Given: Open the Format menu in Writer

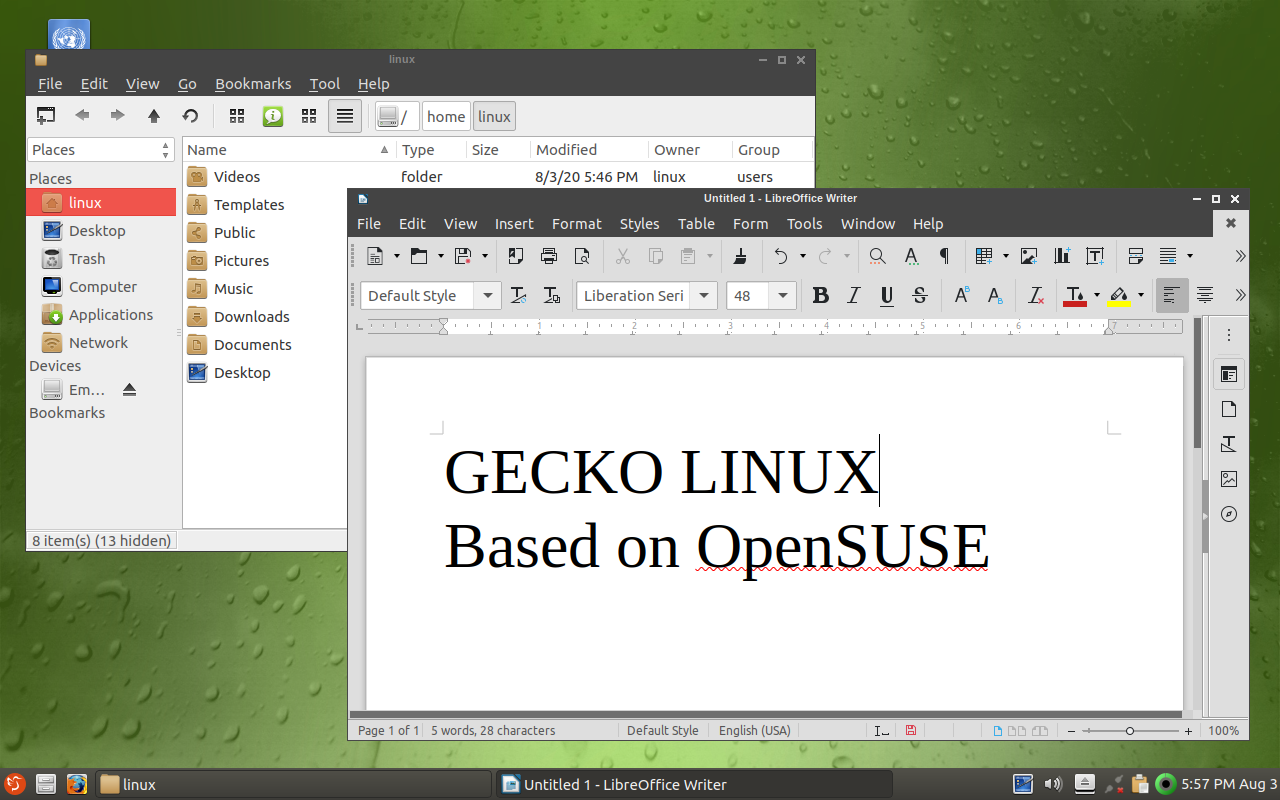Looking at the screenshot, I should pyautogui.click(x=576, y=224).
